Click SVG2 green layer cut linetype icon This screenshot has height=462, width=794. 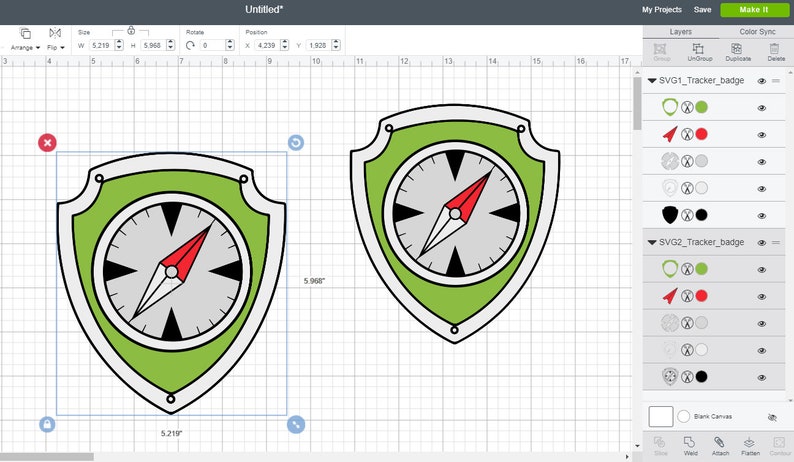point(687,269)
